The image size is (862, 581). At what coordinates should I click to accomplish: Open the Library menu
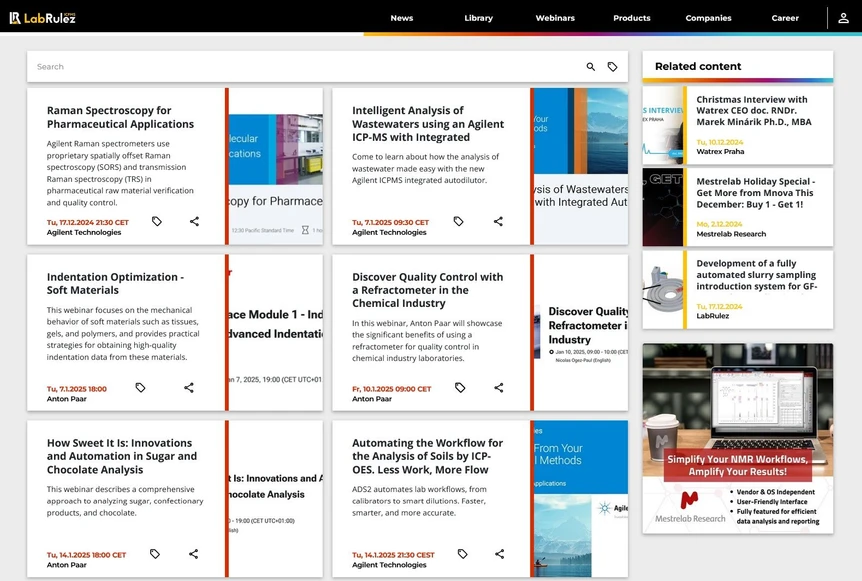point(478,18)
